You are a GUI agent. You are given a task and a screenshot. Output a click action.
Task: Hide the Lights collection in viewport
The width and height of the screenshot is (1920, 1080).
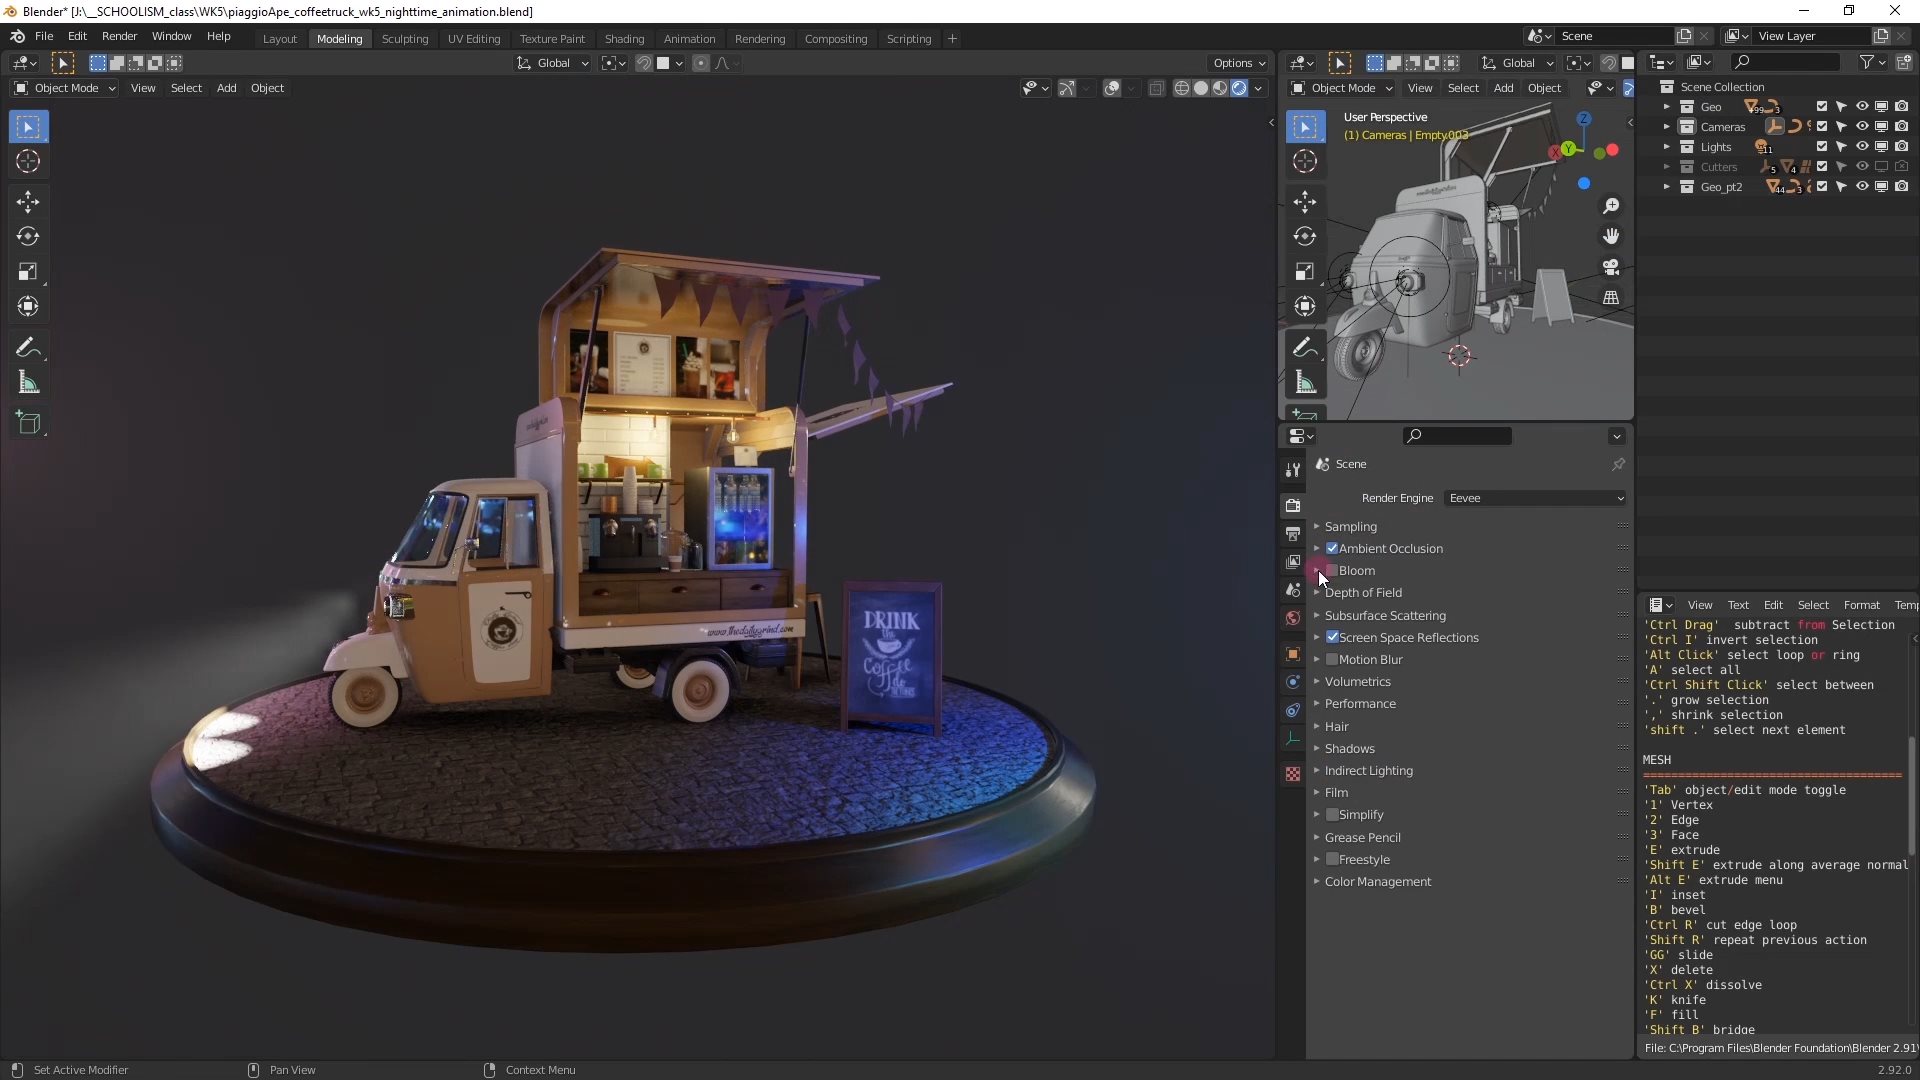pos(1862,147)
